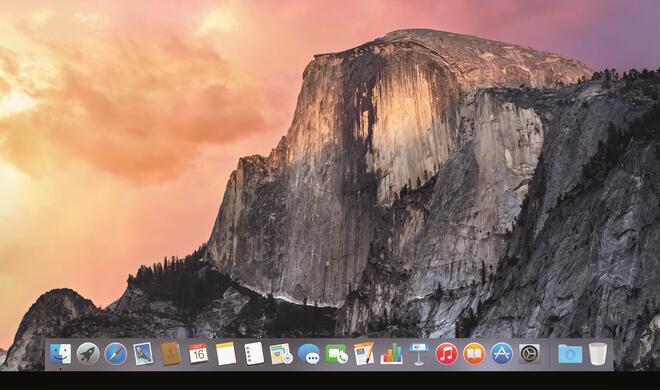Launch Numbers bar chart icon
Image resolution: width=660 pixels, height=390 pixels.
(391, 354)
